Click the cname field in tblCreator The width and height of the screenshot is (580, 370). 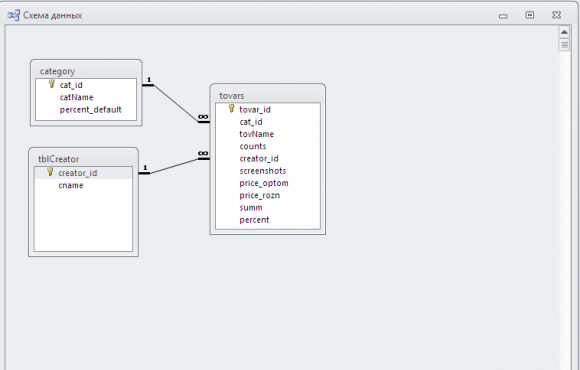coord(83,185)
